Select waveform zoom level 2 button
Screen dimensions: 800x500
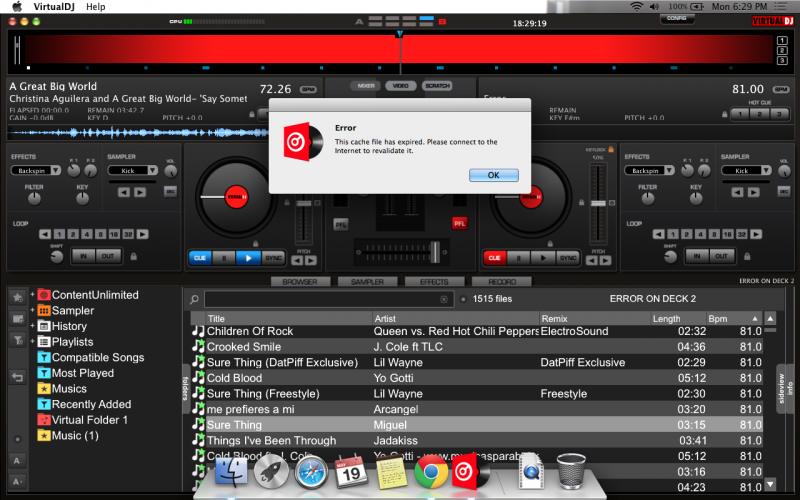click(782, 50)
